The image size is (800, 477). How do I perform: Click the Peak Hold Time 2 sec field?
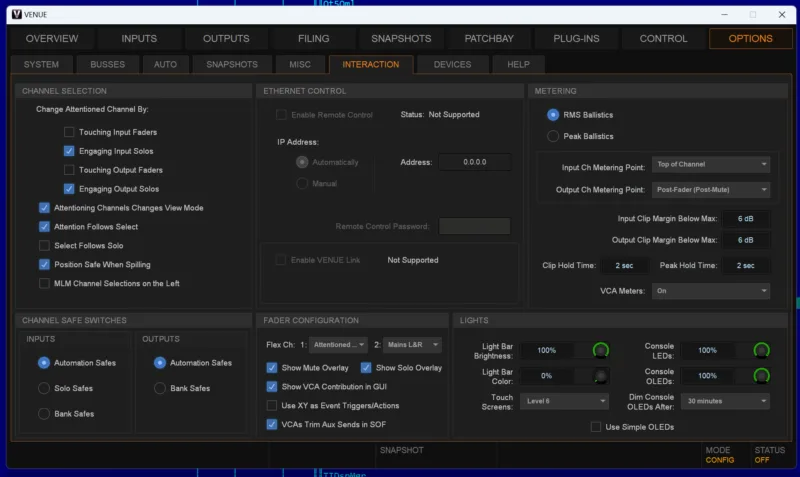[745, 266]
